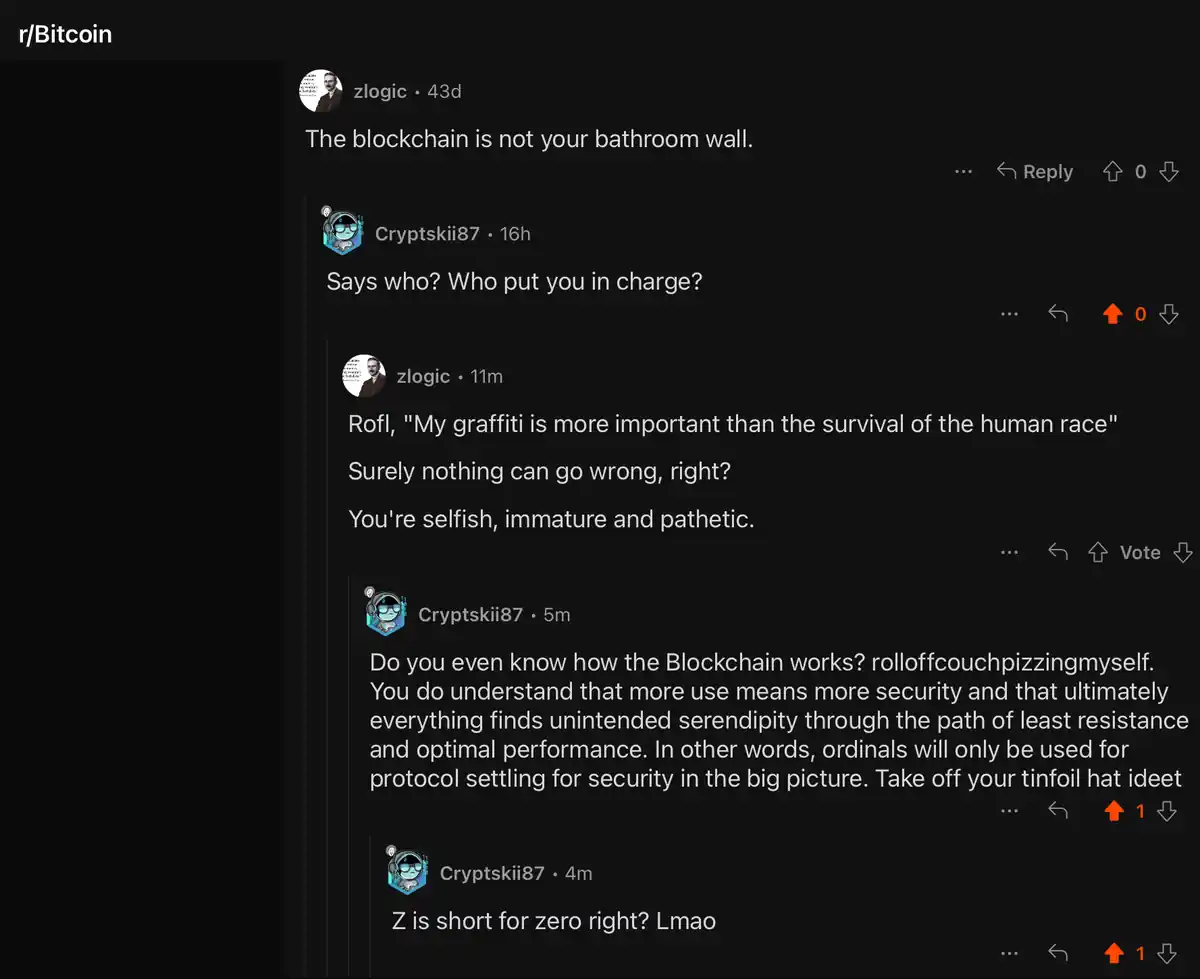Open Cryptskii87 username on 5m comment
Image resolution: width=1200 pixels, height=979 pixels.
click(x=470, y=614)
